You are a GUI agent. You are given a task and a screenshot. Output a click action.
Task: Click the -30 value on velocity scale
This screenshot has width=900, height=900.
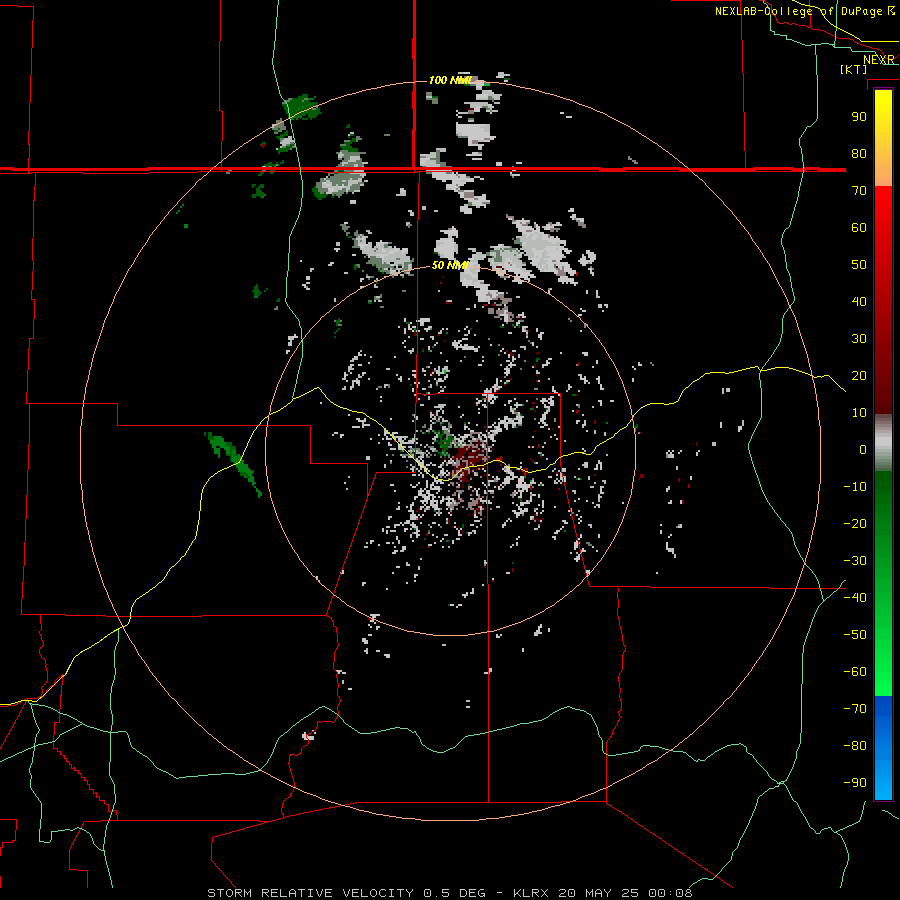pos(855,561)
